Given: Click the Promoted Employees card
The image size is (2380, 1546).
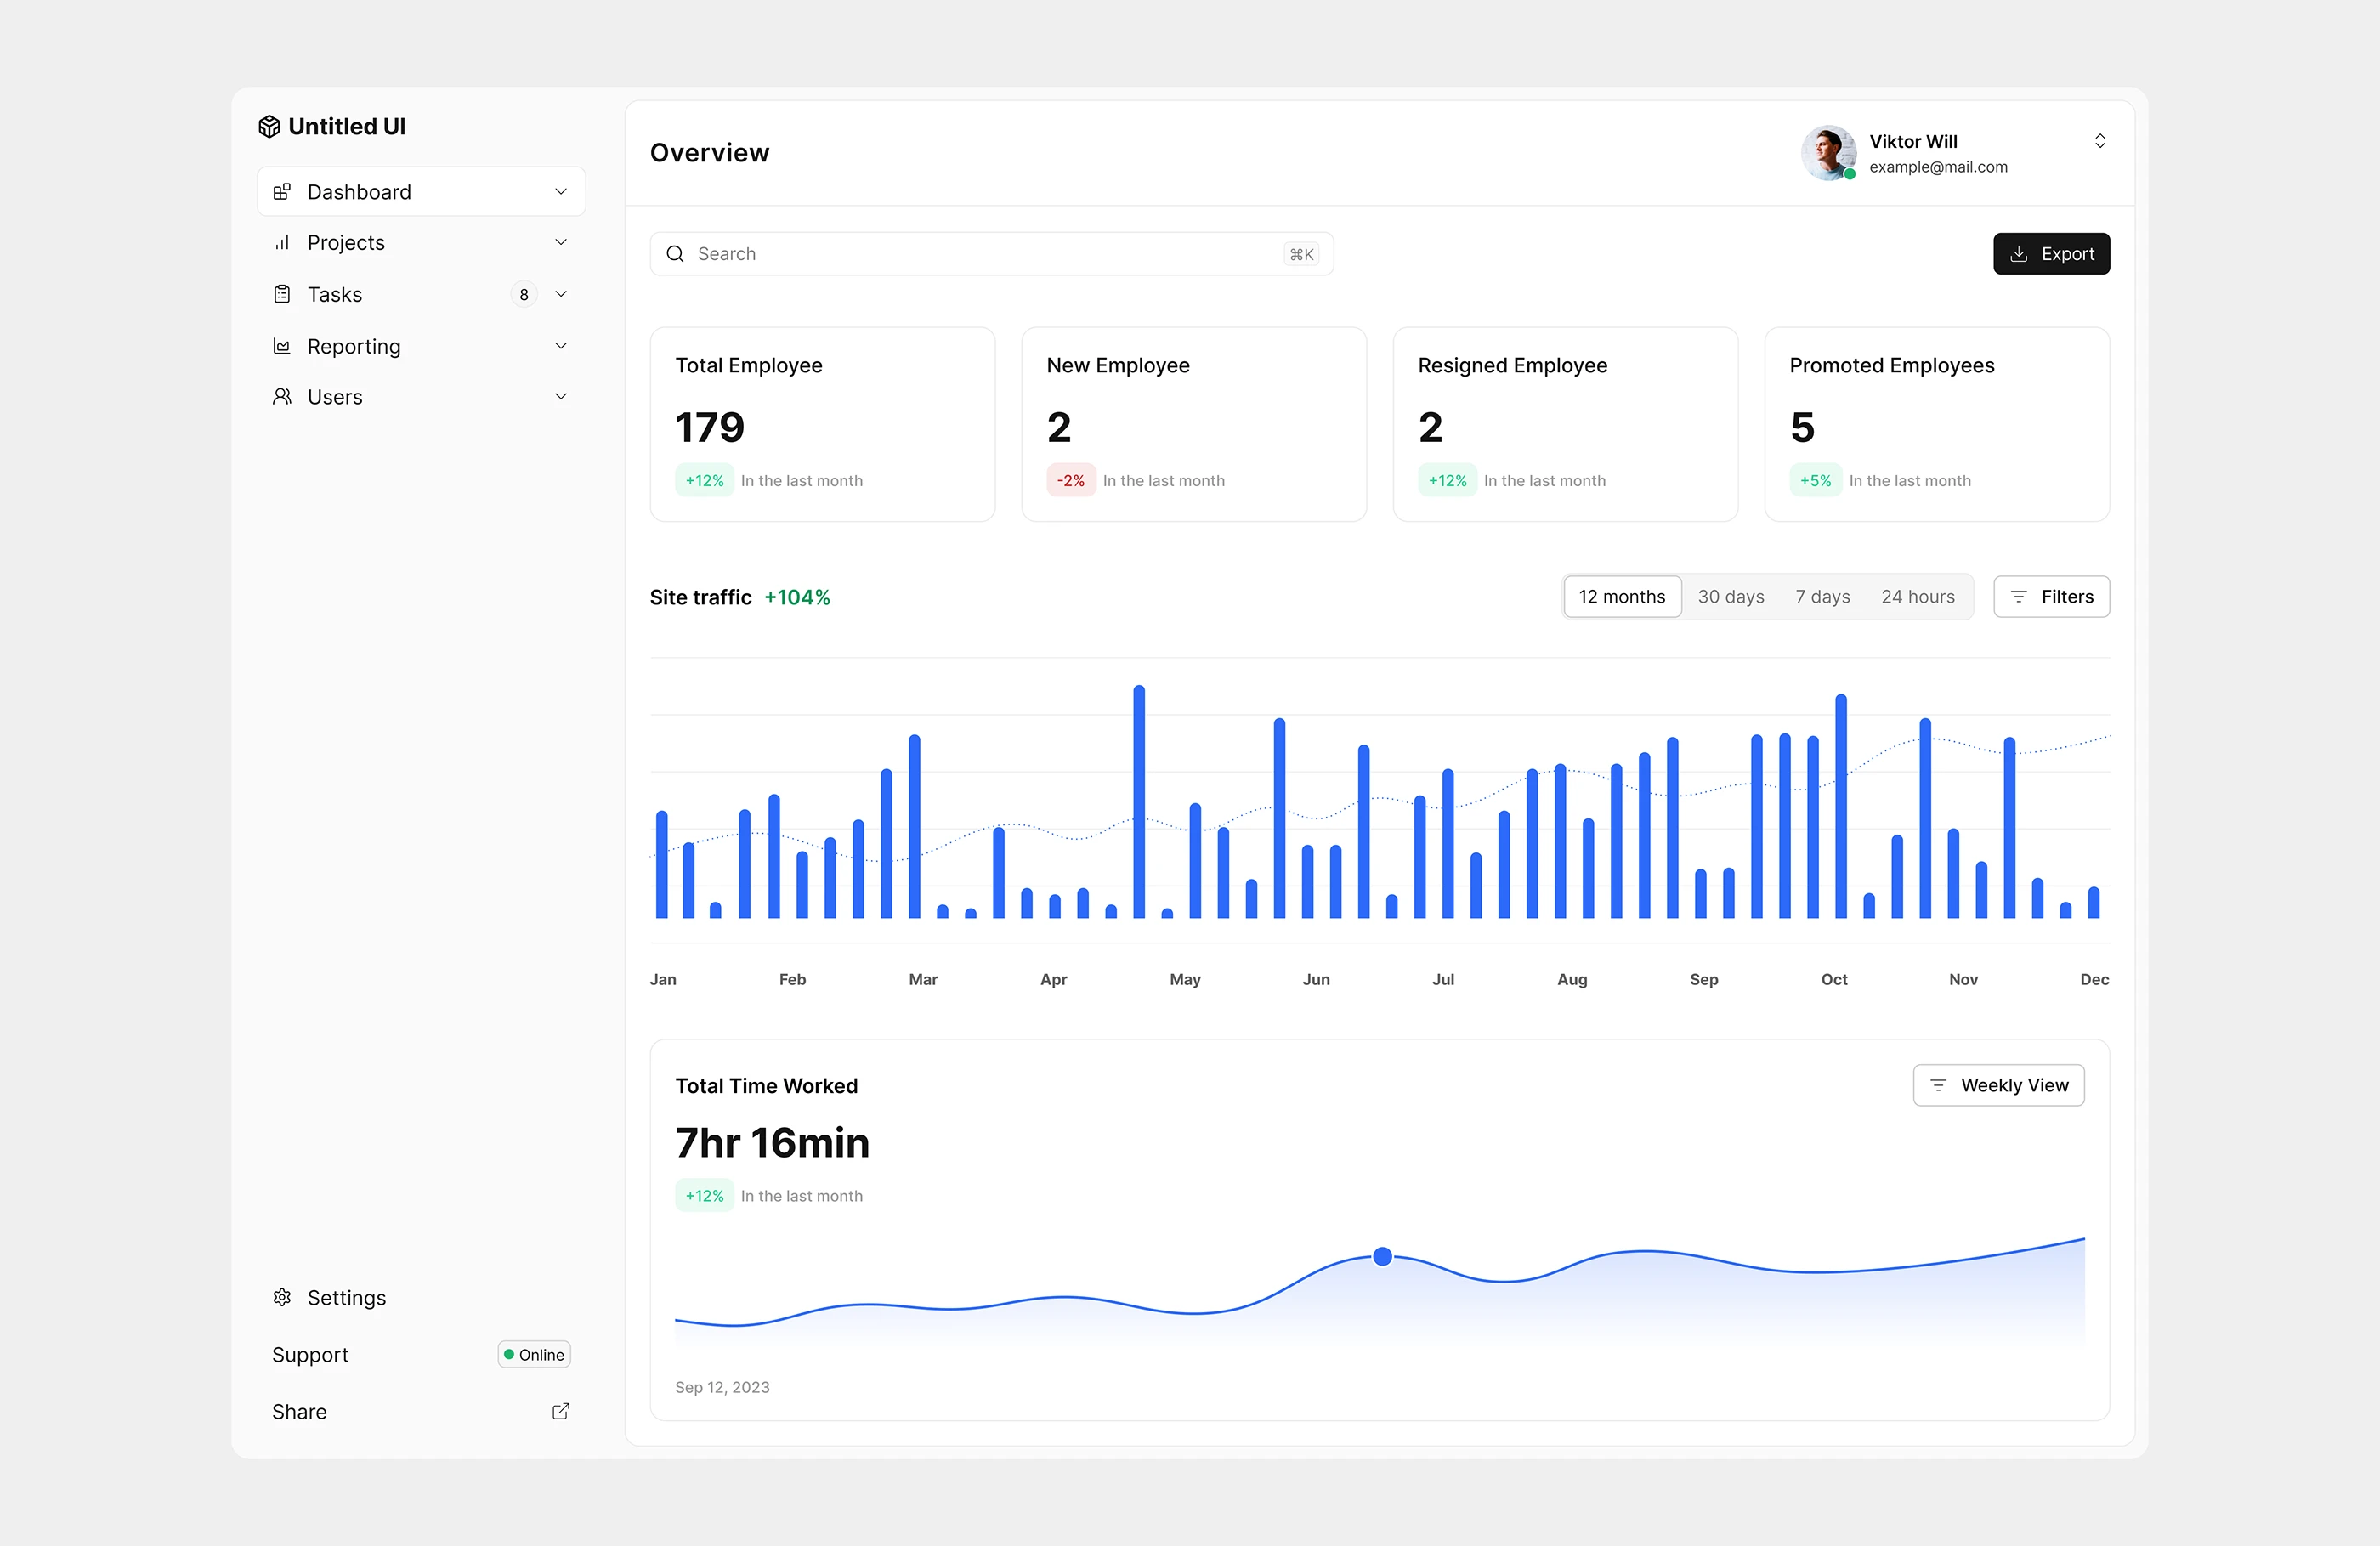Looking at the screenshot, I should click(x=1937, y=424).
